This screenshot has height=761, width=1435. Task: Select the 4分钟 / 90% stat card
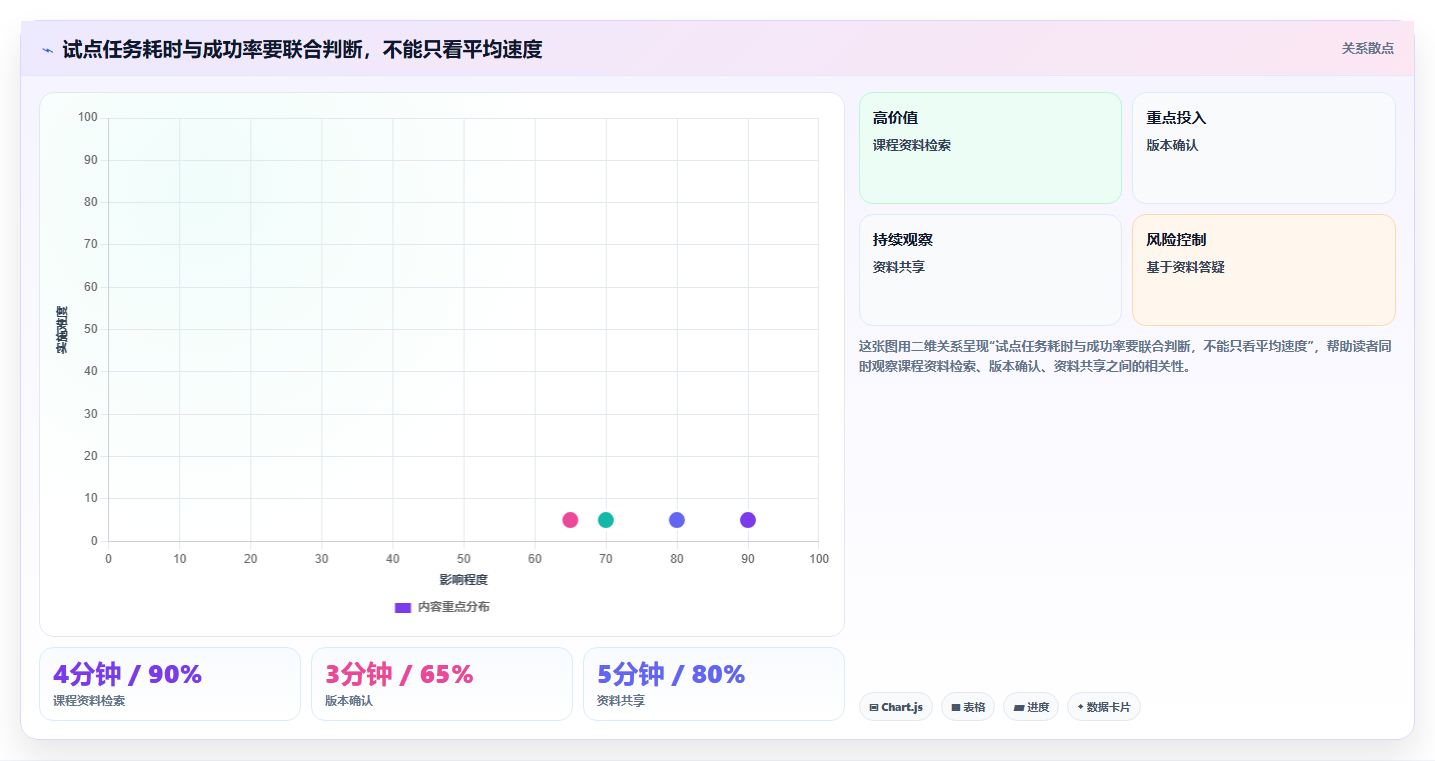pos(170,684)
